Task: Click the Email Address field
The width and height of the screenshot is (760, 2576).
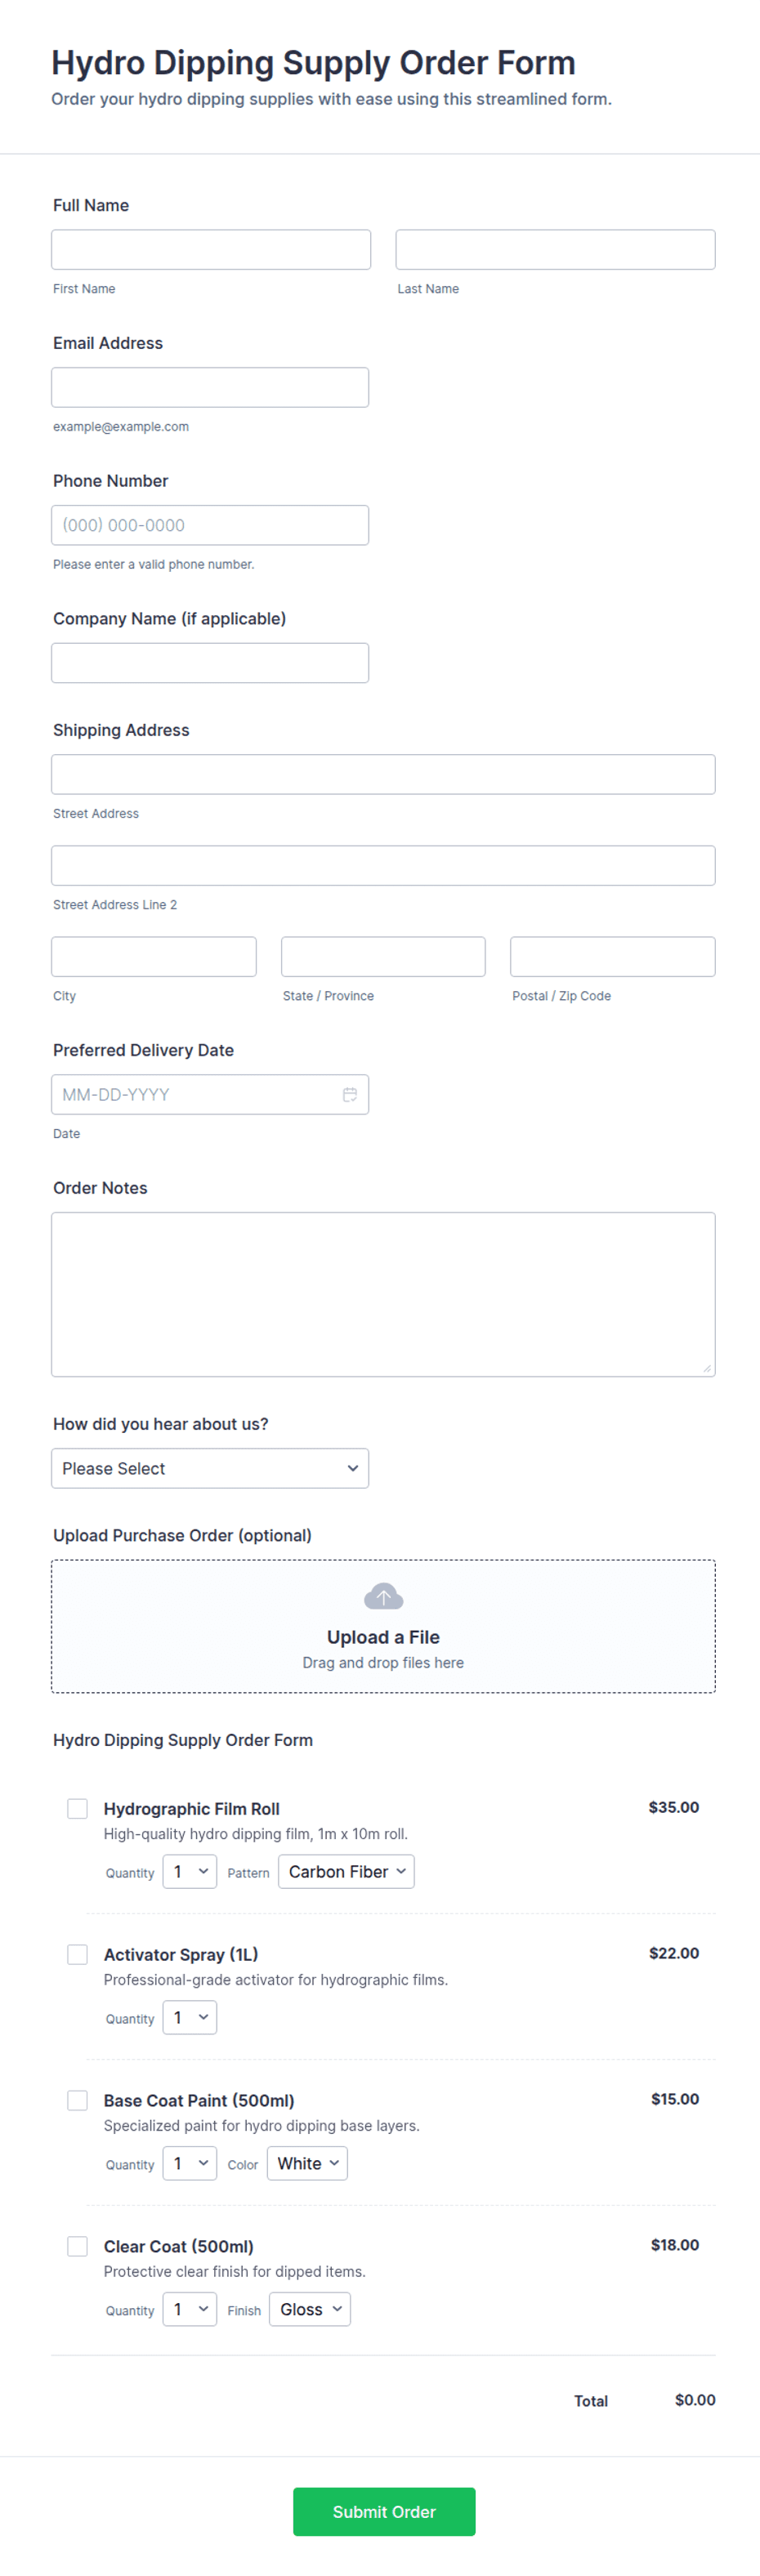Action: click(210, 387)
